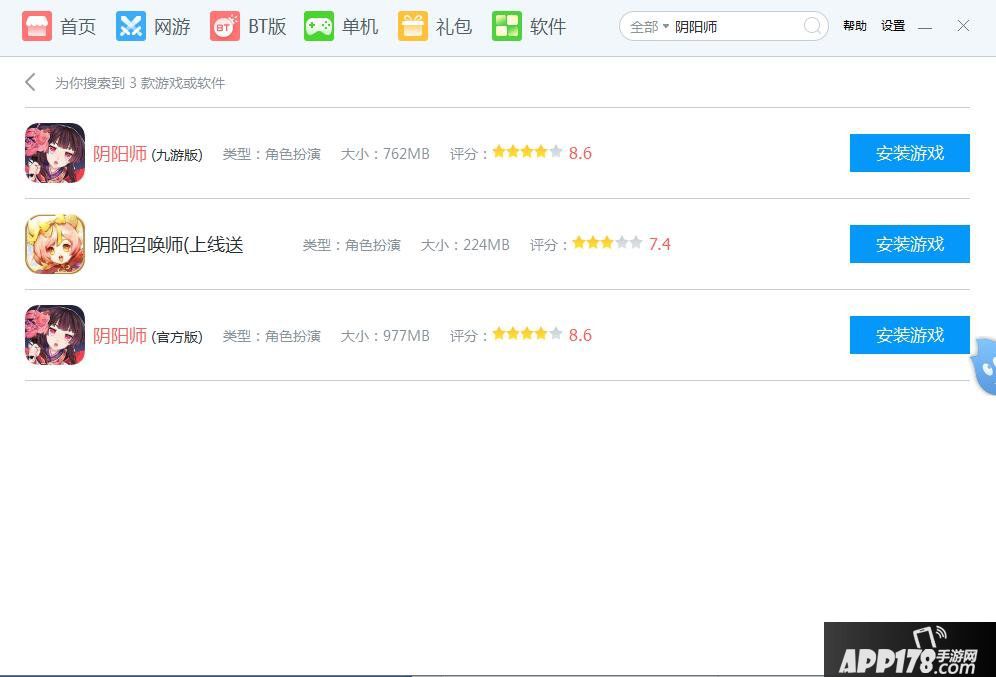The image size is (996, 677).
Task: Open the 首页 home store icon
Action: [37, 27]
